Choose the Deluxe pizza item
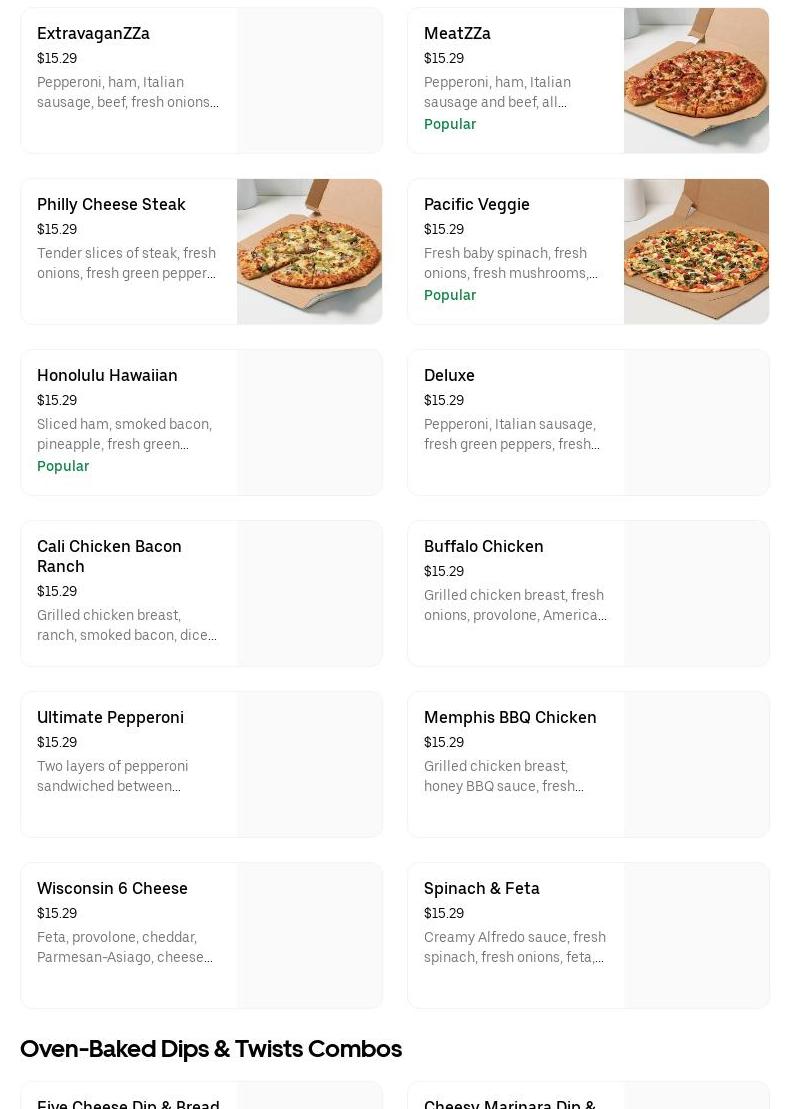 (x=587, y=422)
